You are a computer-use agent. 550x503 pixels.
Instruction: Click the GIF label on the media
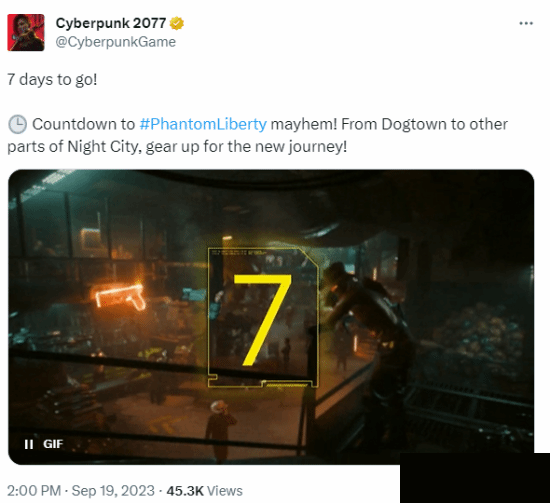pos(53,444)
